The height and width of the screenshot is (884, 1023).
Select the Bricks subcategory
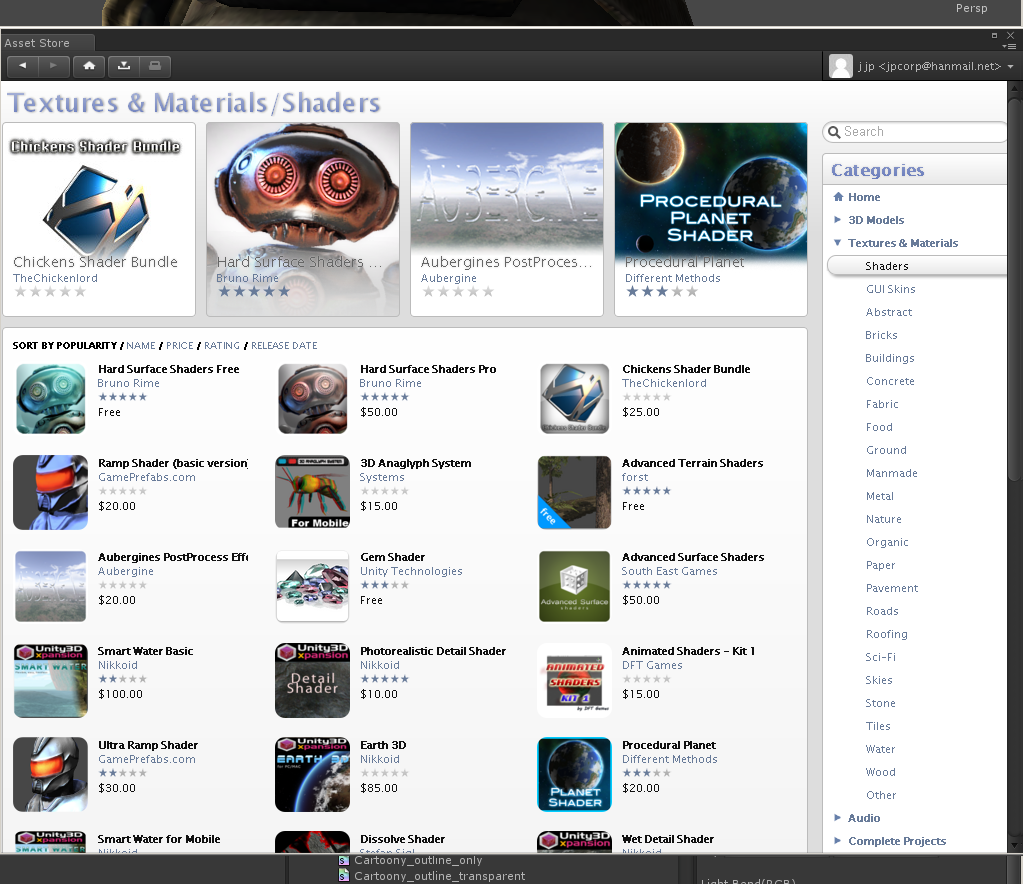[881, 335]
